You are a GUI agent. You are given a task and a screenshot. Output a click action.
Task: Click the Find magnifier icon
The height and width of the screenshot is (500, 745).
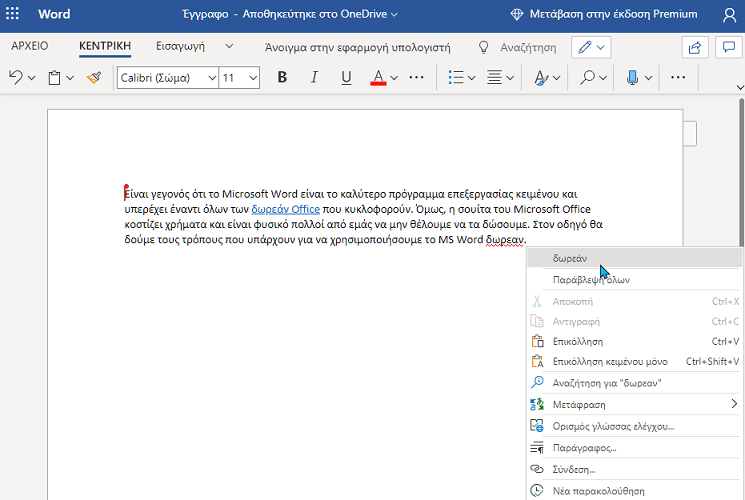(587, 77)
